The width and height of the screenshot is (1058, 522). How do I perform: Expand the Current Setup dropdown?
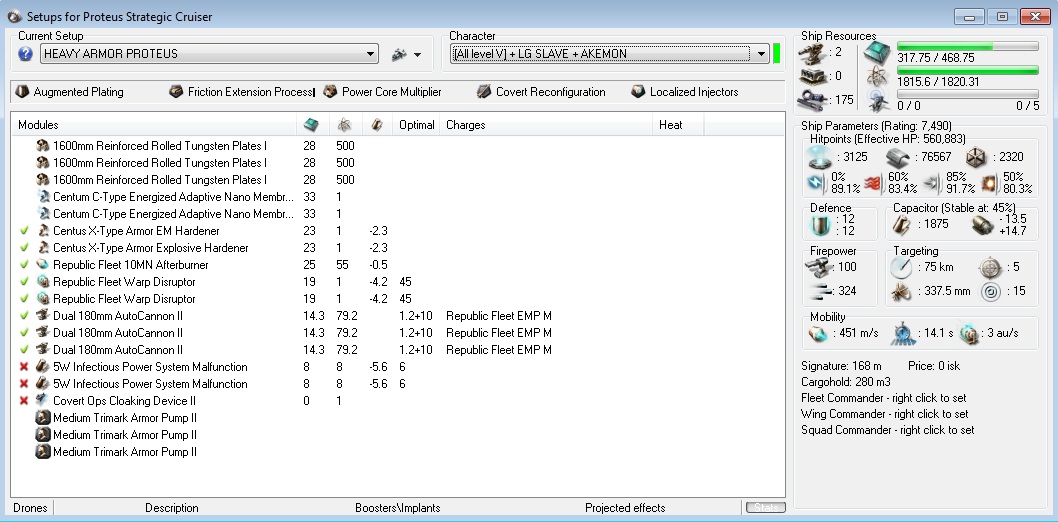(370, 54)
